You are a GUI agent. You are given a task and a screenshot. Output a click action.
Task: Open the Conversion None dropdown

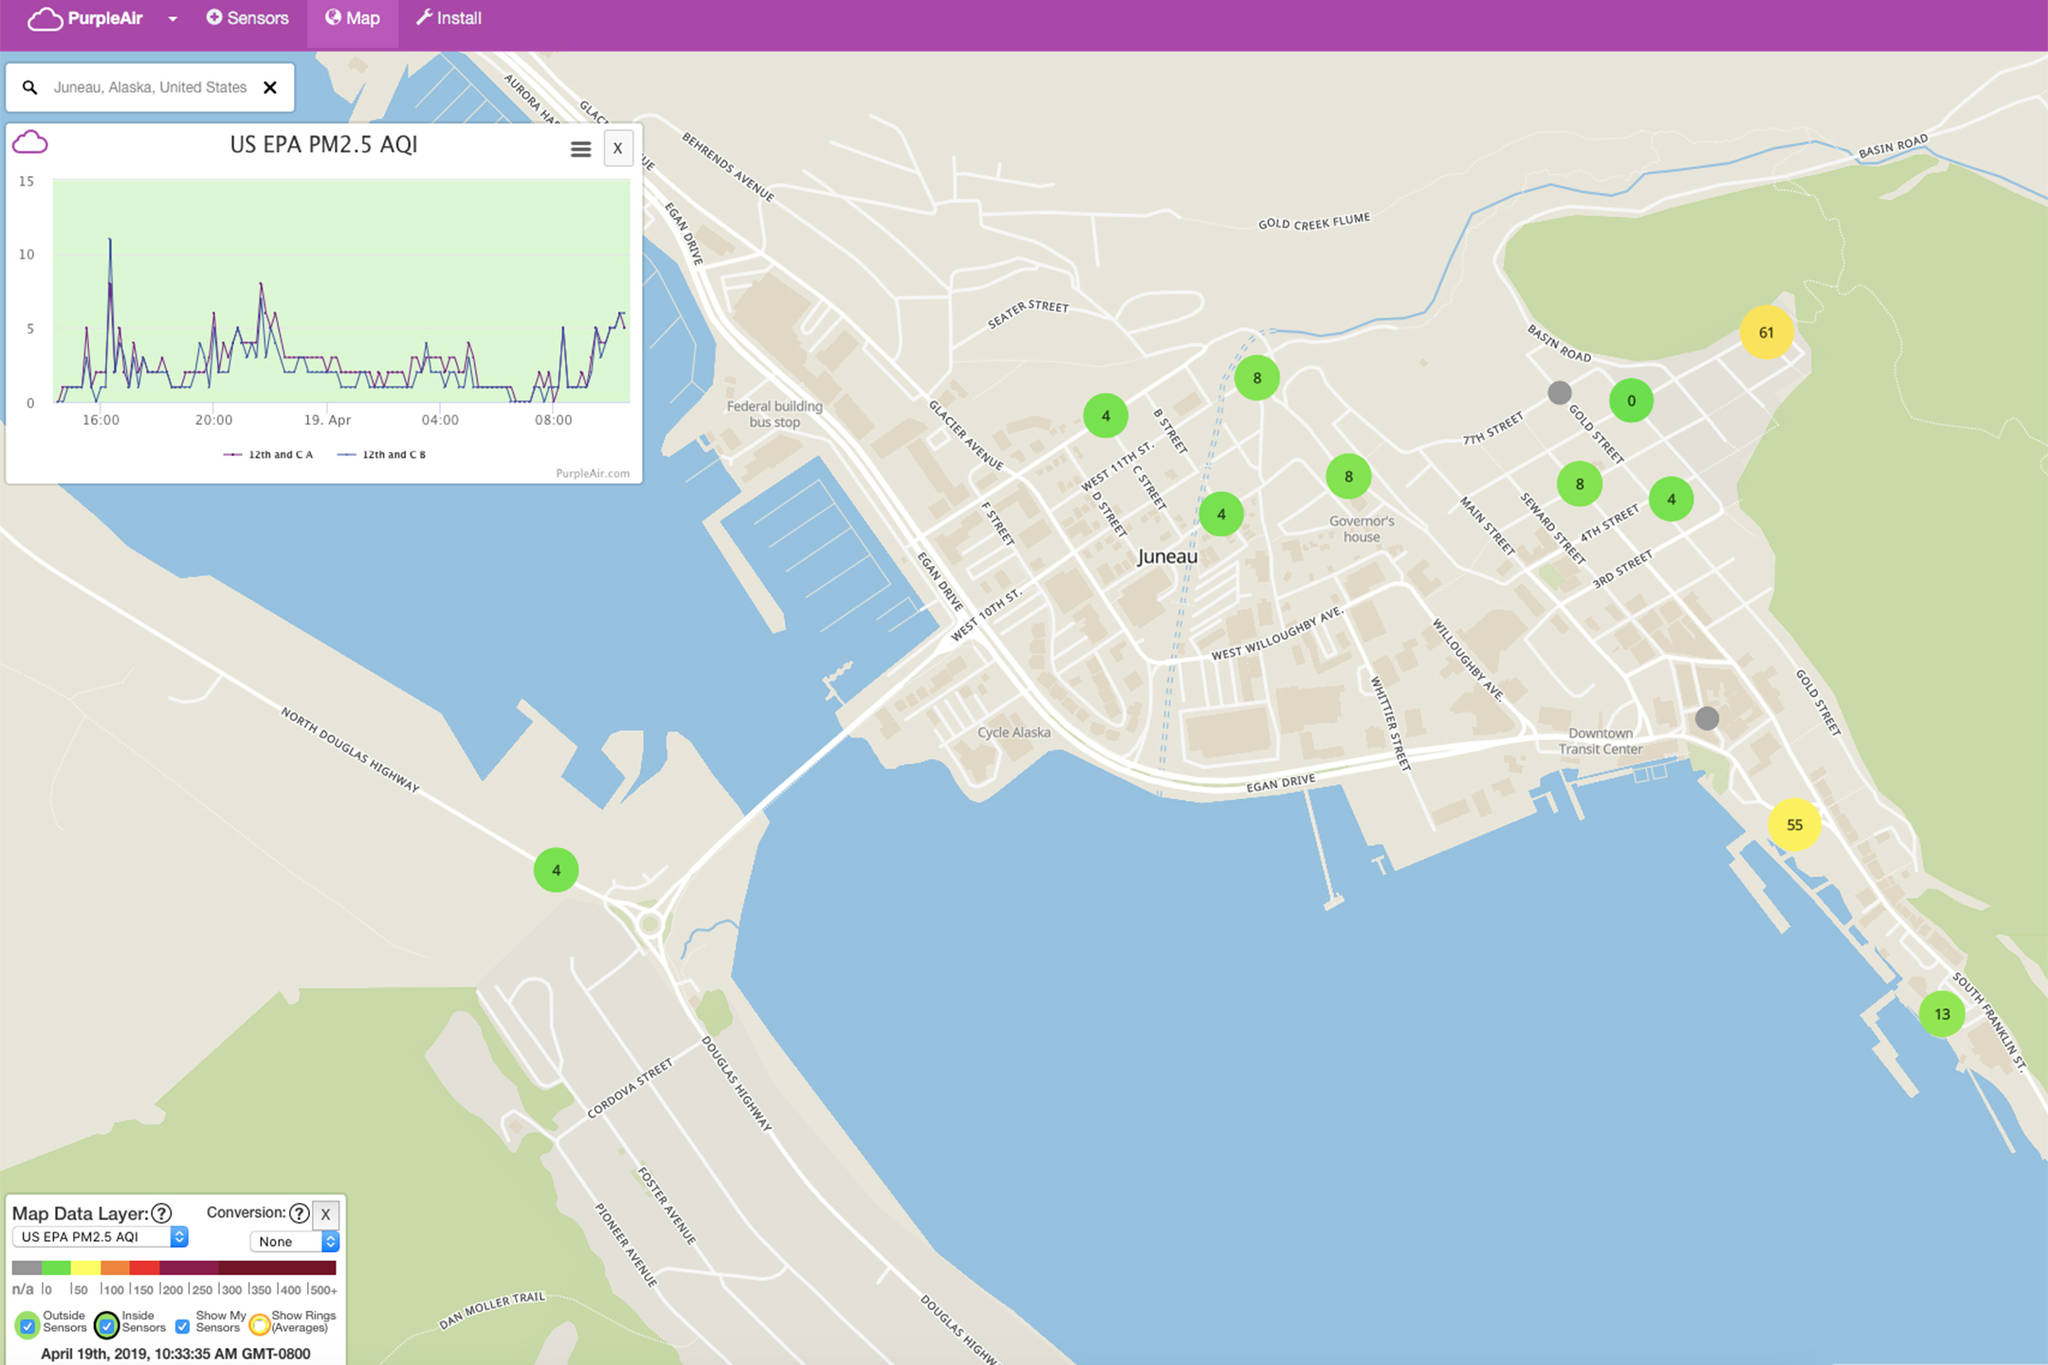294,1242
